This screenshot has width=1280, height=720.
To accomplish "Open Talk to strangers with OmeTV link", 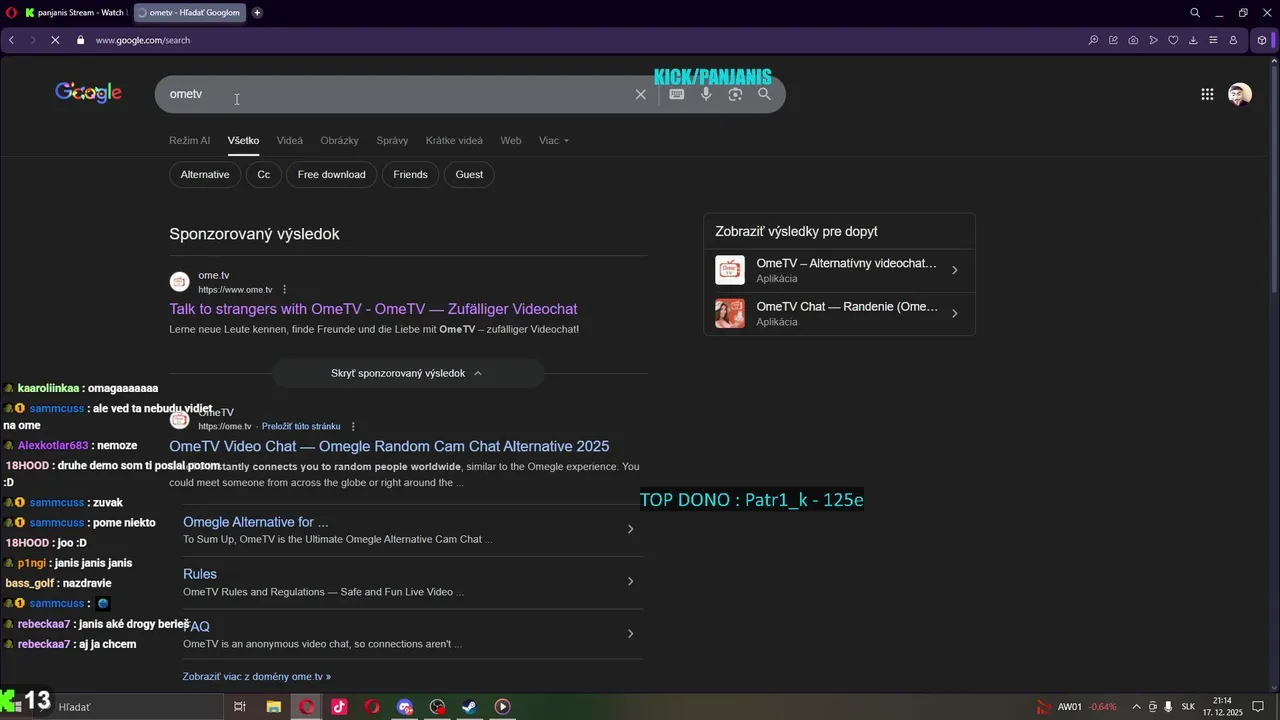I will point(373,309).
